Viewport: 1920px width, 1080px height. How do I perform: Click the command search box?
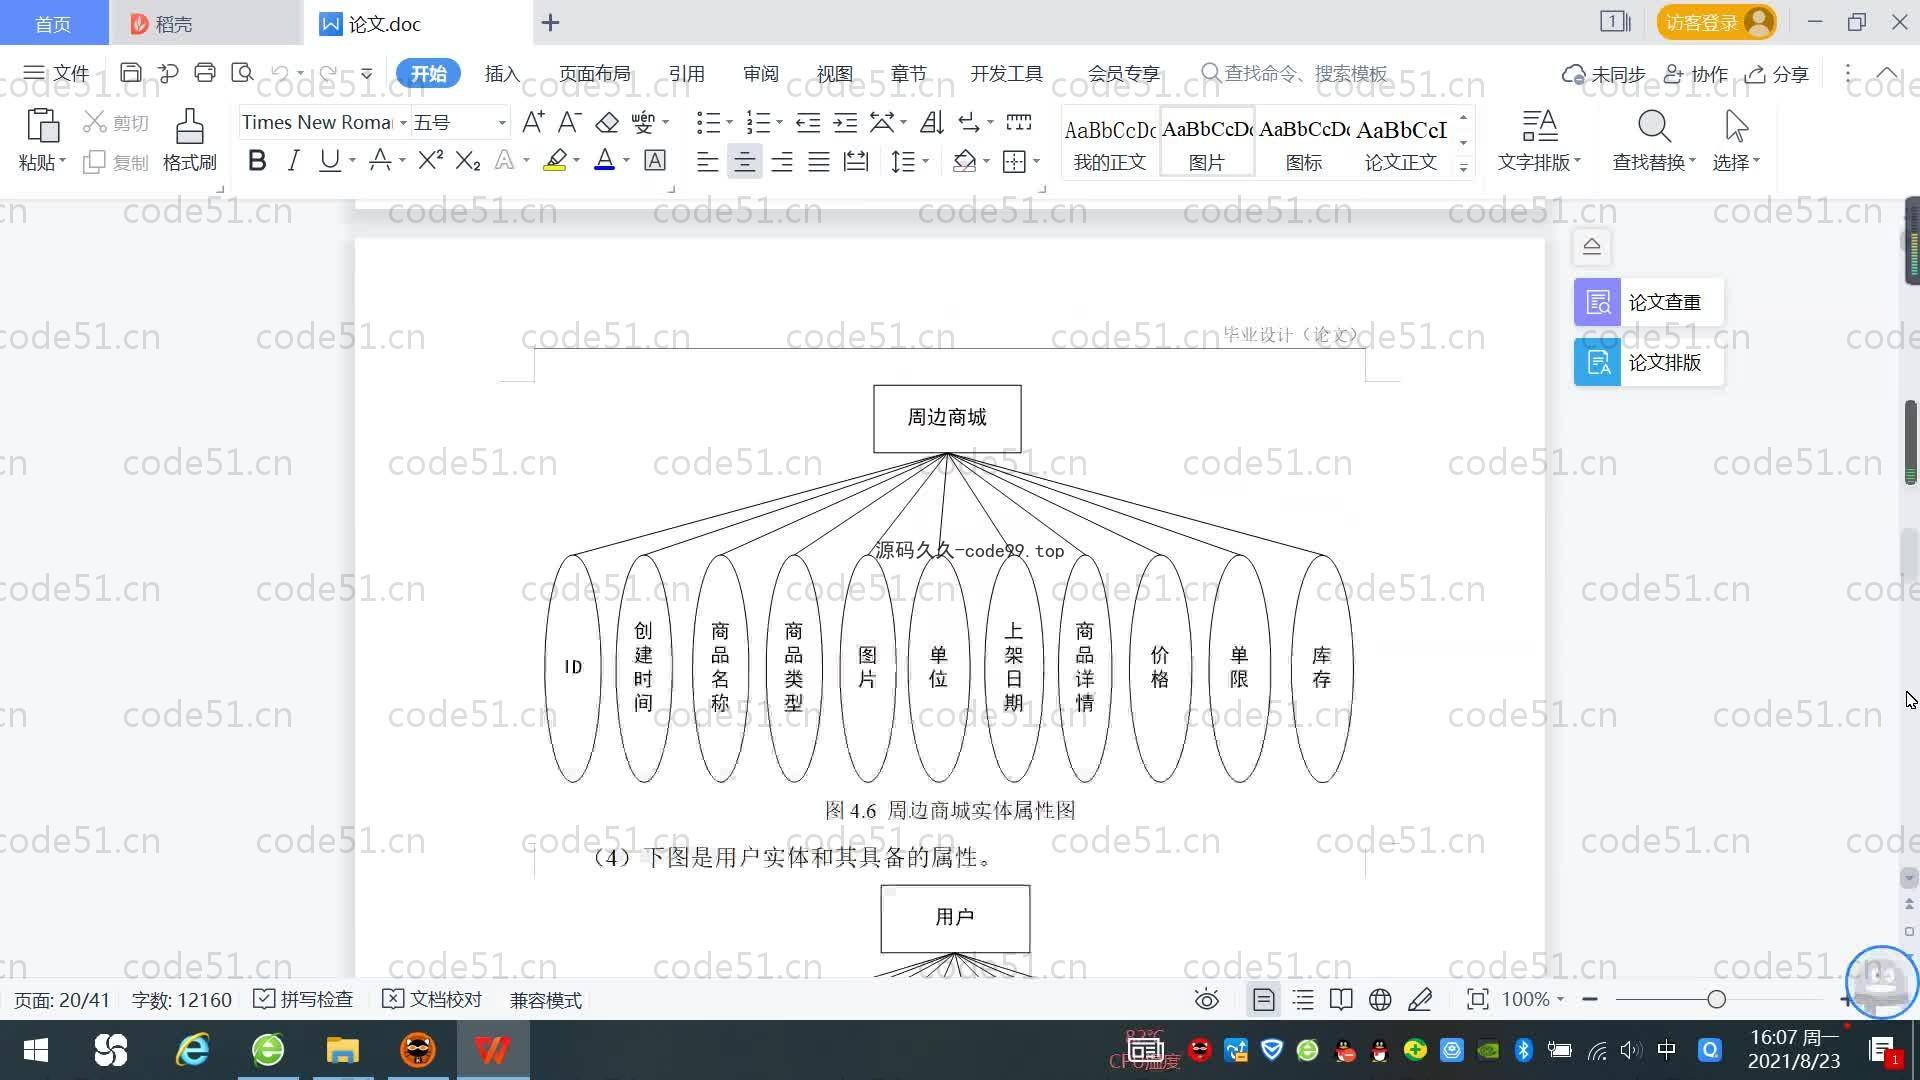pos(1295,73)
